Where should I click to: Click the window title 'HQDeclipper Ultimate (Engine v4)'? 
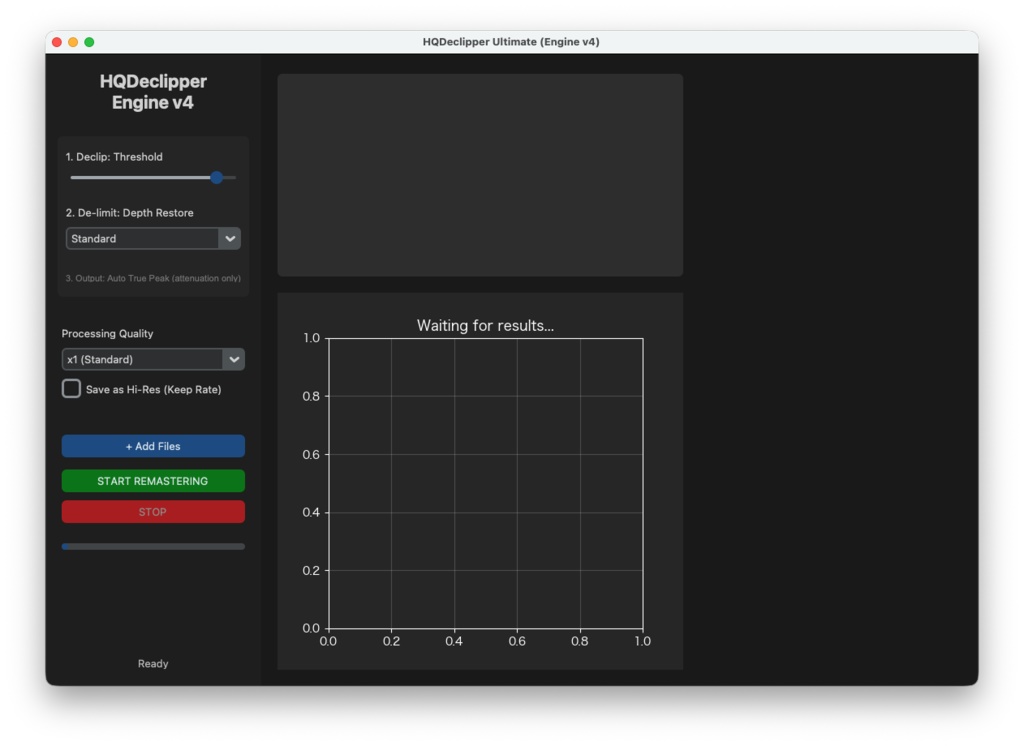click(511, 42)
